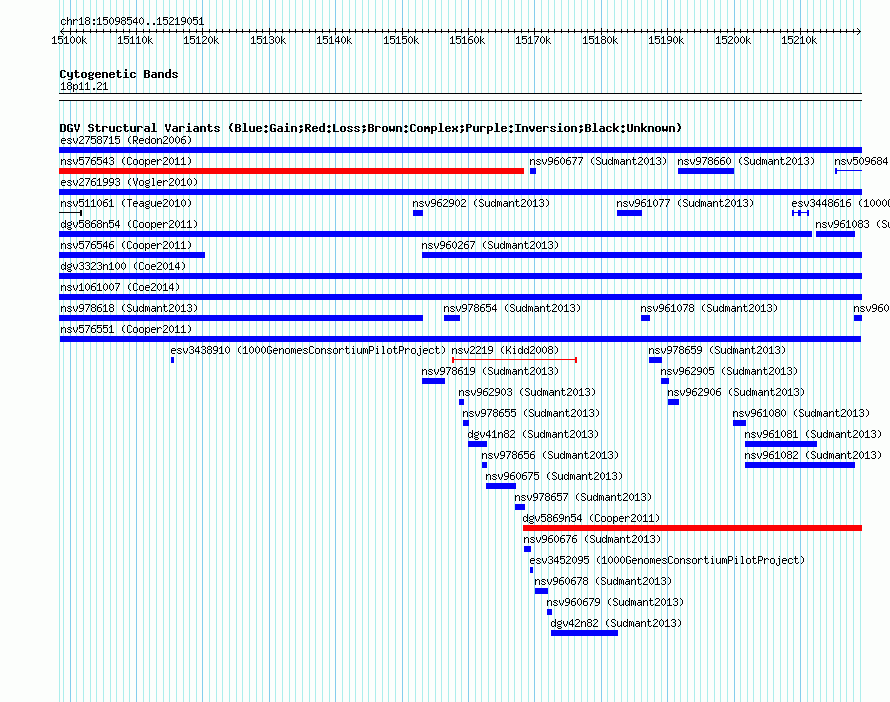Open nsv978655 (Sudmant2013) variant
The height and width of the screenshot is (702, 890).
(531, 413)
